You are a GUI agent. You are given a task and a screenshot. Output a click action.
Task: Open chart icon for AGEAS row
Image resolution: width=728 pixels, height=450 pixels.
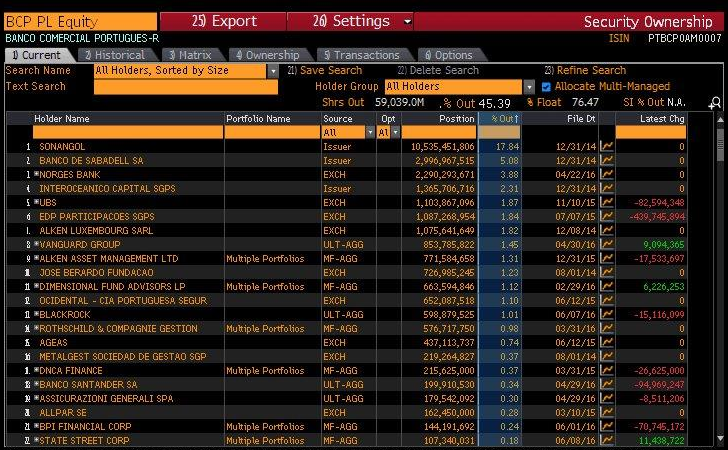(606, 342)
